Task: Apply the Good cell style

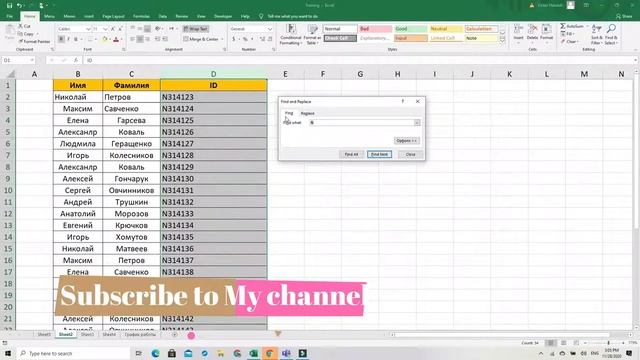Action: point(411,29)
